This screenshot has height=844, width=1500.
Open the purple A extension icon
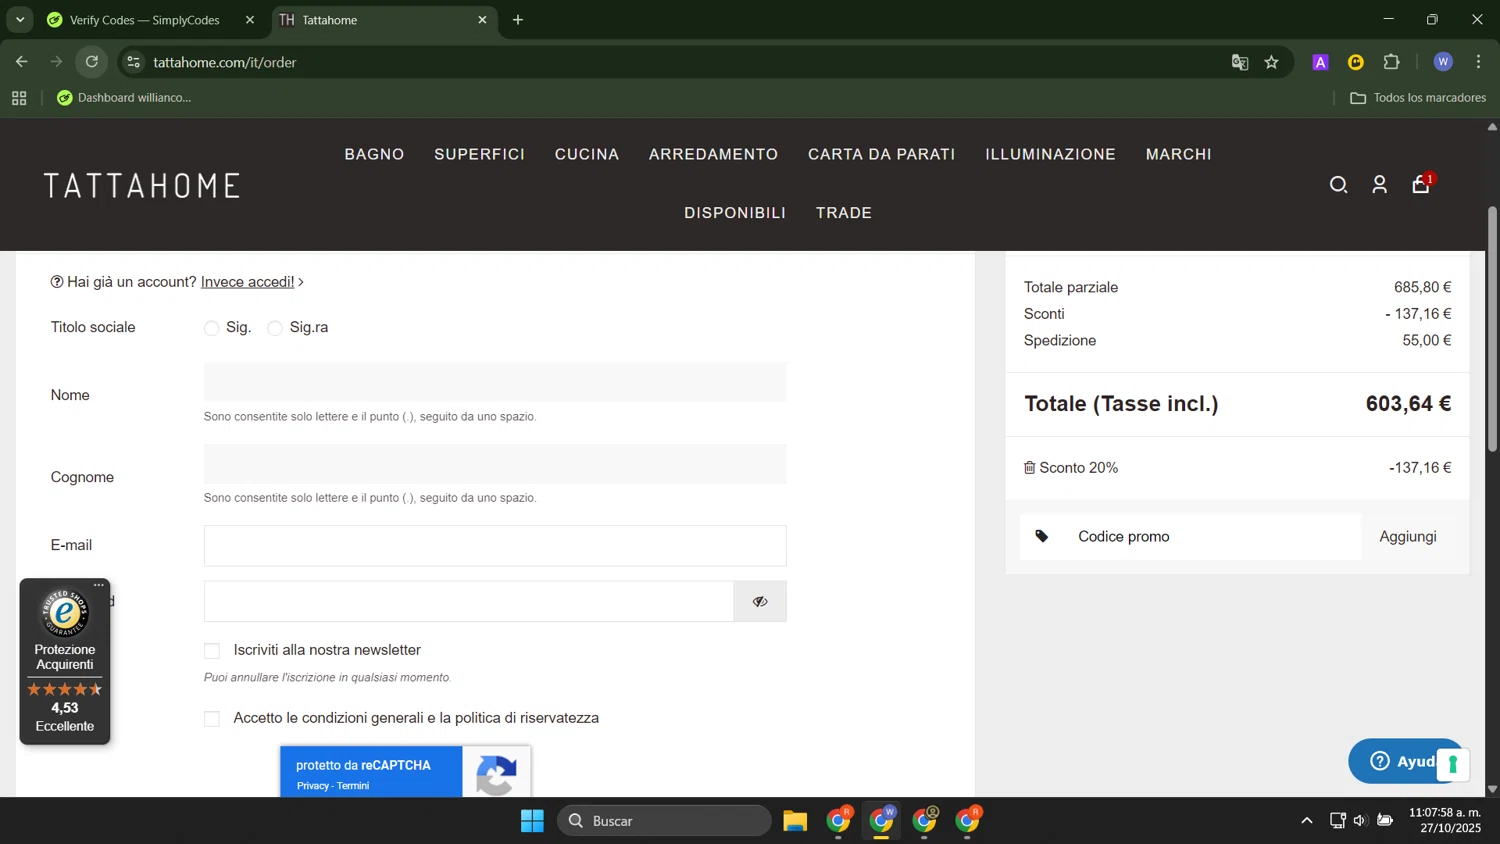pos(1320,62)
